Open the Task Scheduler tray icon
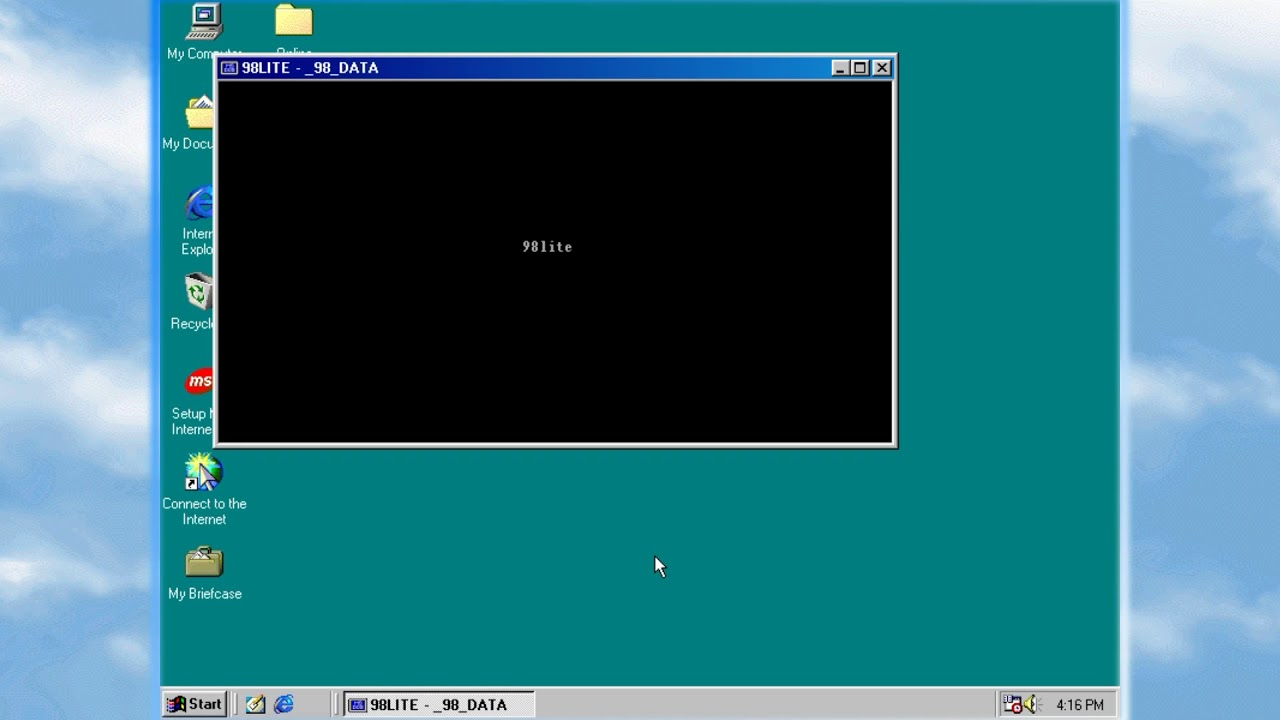Image resolution: width=1280 pixels, height=720 pixels. click(x=1010, y=704)
